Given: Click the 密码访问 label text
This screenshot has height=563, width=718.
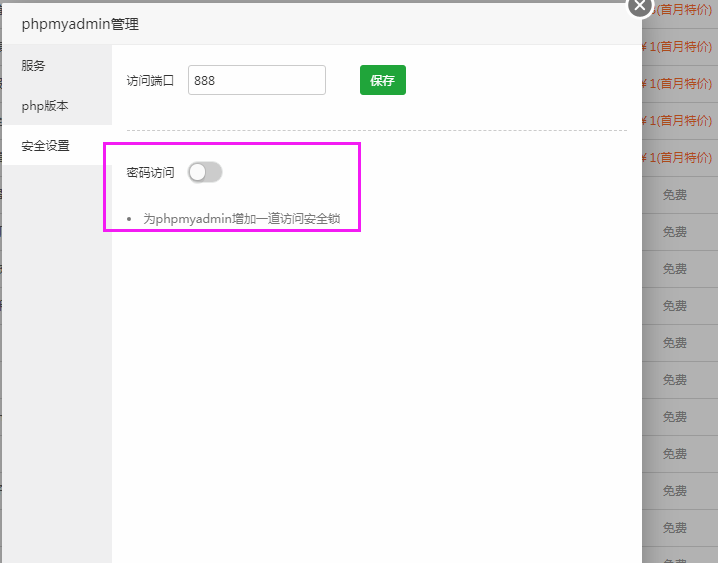Looking at the screenshot, I should (x=150, y=173).
